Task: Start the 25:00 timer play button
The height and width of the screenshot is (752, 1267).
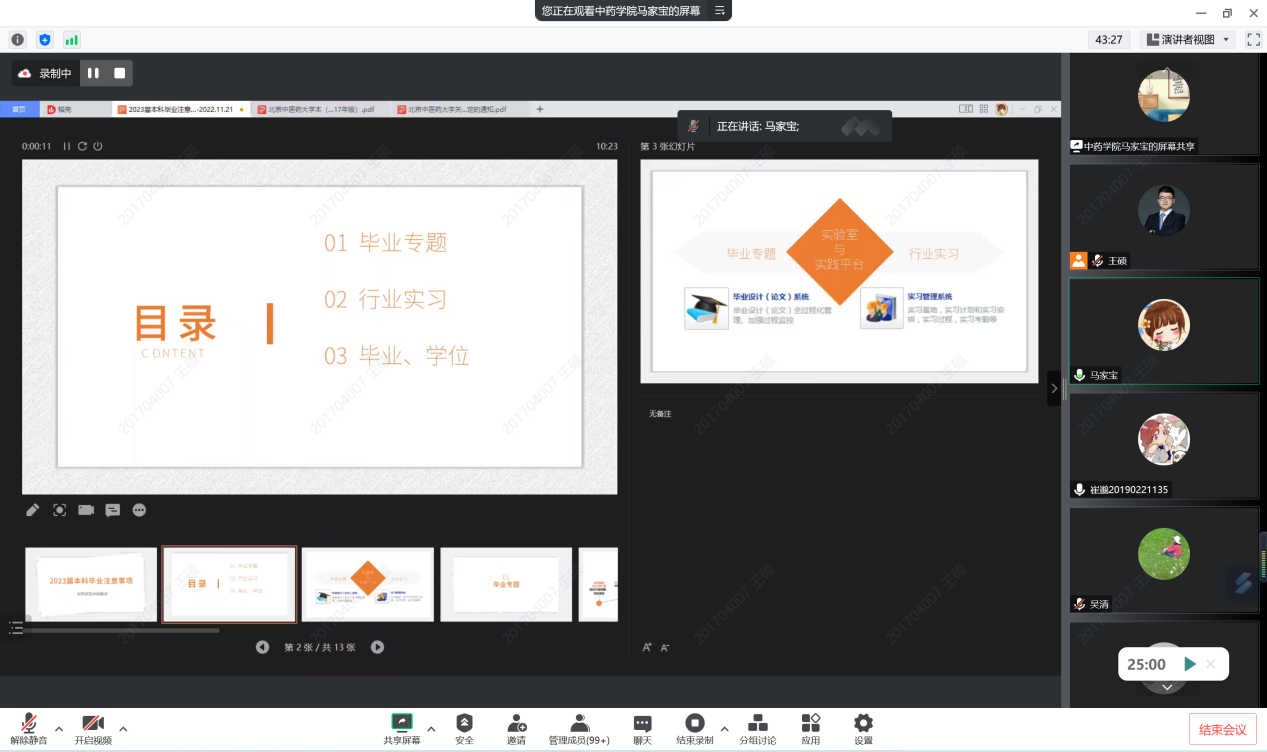Action: [1189, 664]
